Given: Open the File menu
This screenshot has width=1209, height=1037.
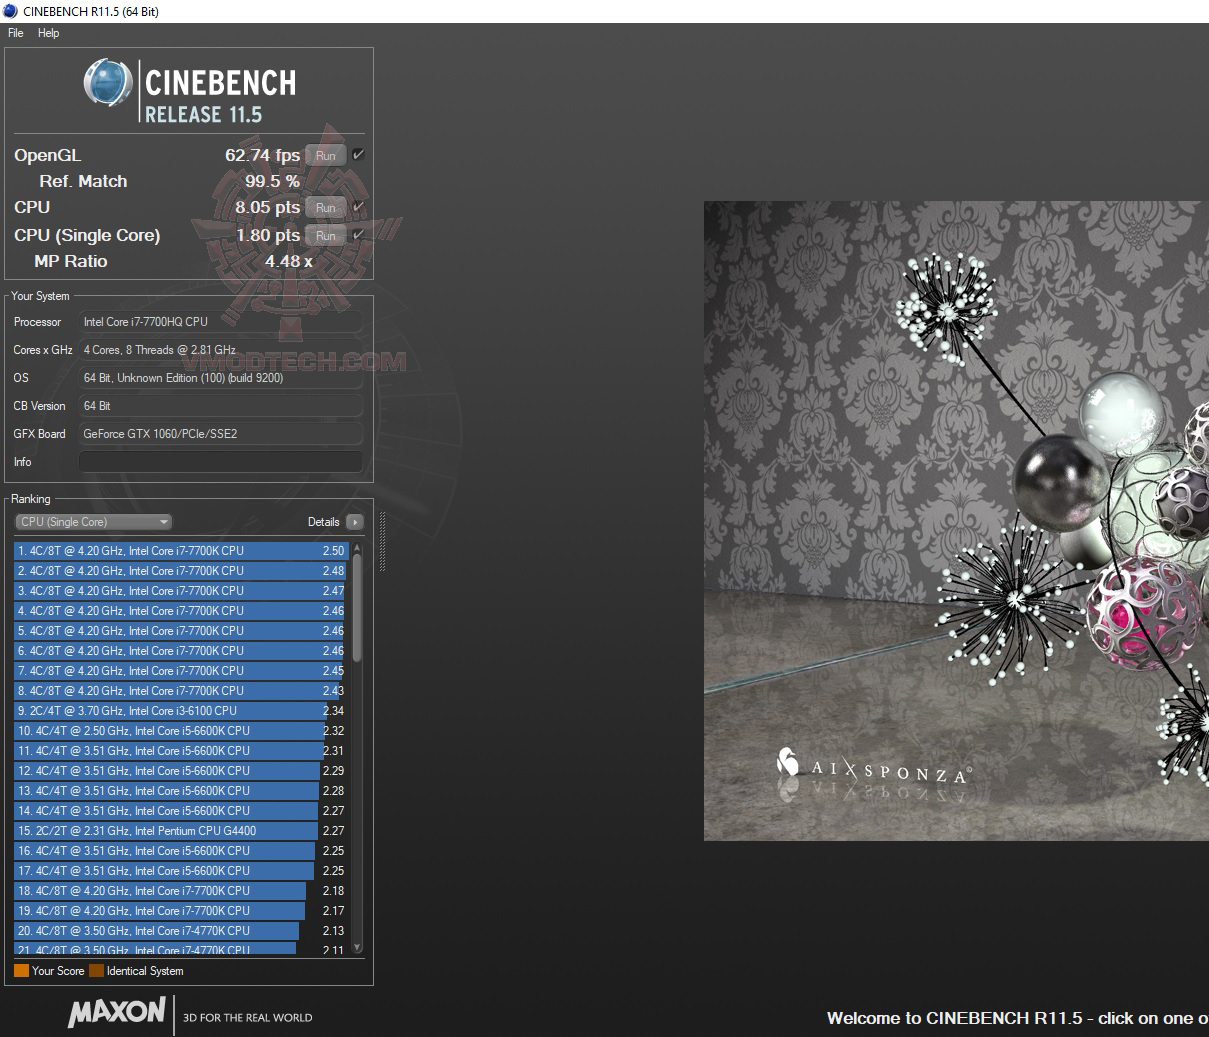Looking at the screenshot, I should (x=15, y=33).
